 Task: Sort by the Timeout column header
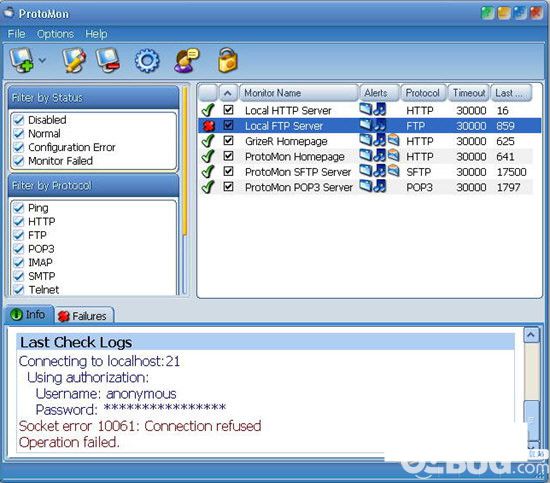[x=468, y=93]
